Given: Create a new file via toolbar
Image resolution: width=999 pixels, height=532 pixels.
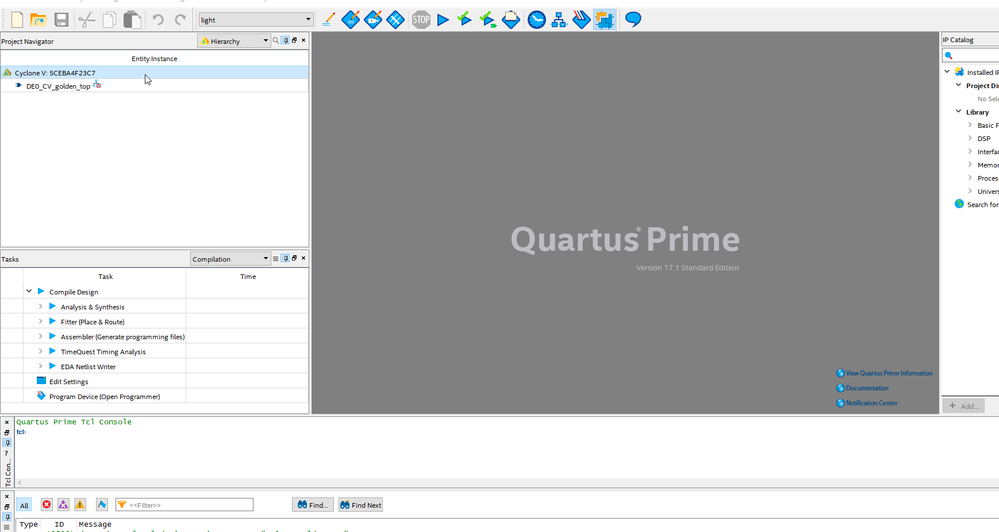Looking at the screenshot, I should pyautogui.click(x=17, y=20).
